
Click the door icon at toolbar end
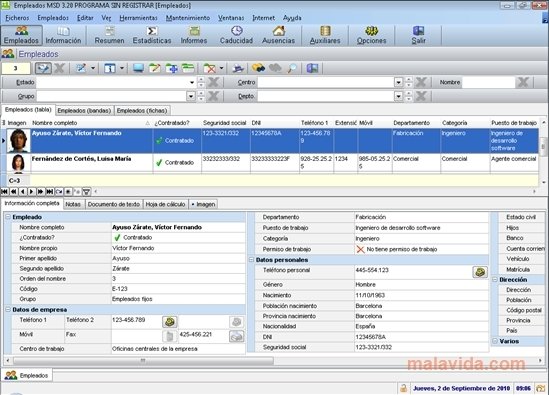(312, 68)
